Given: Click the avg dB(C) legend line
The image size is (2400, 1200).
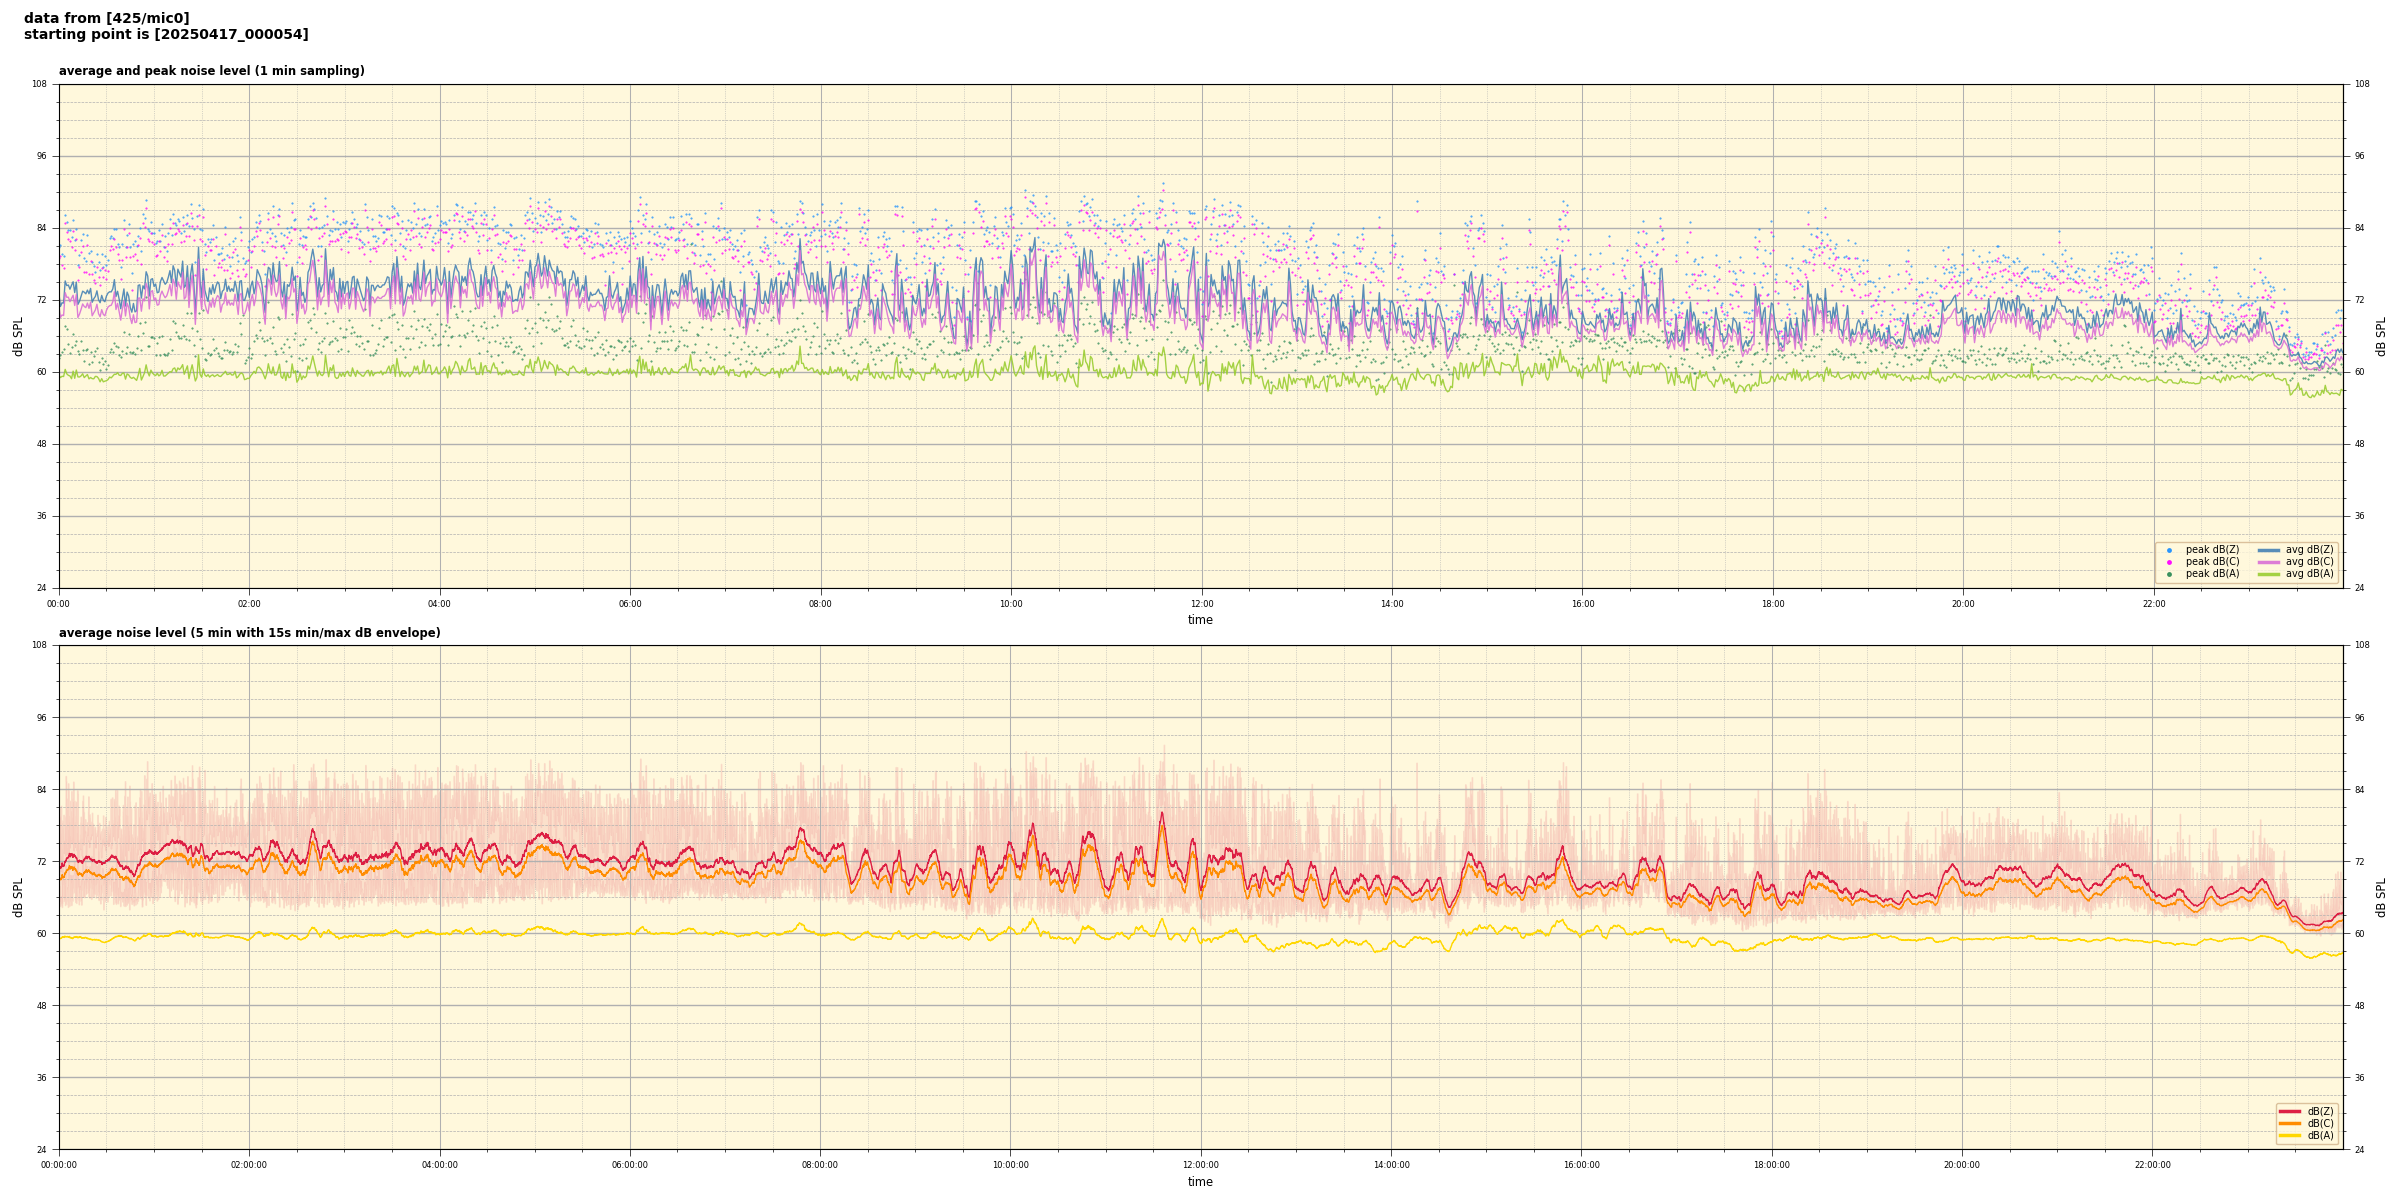Looking at the screenshot, I should click(x=2269, y=562).
